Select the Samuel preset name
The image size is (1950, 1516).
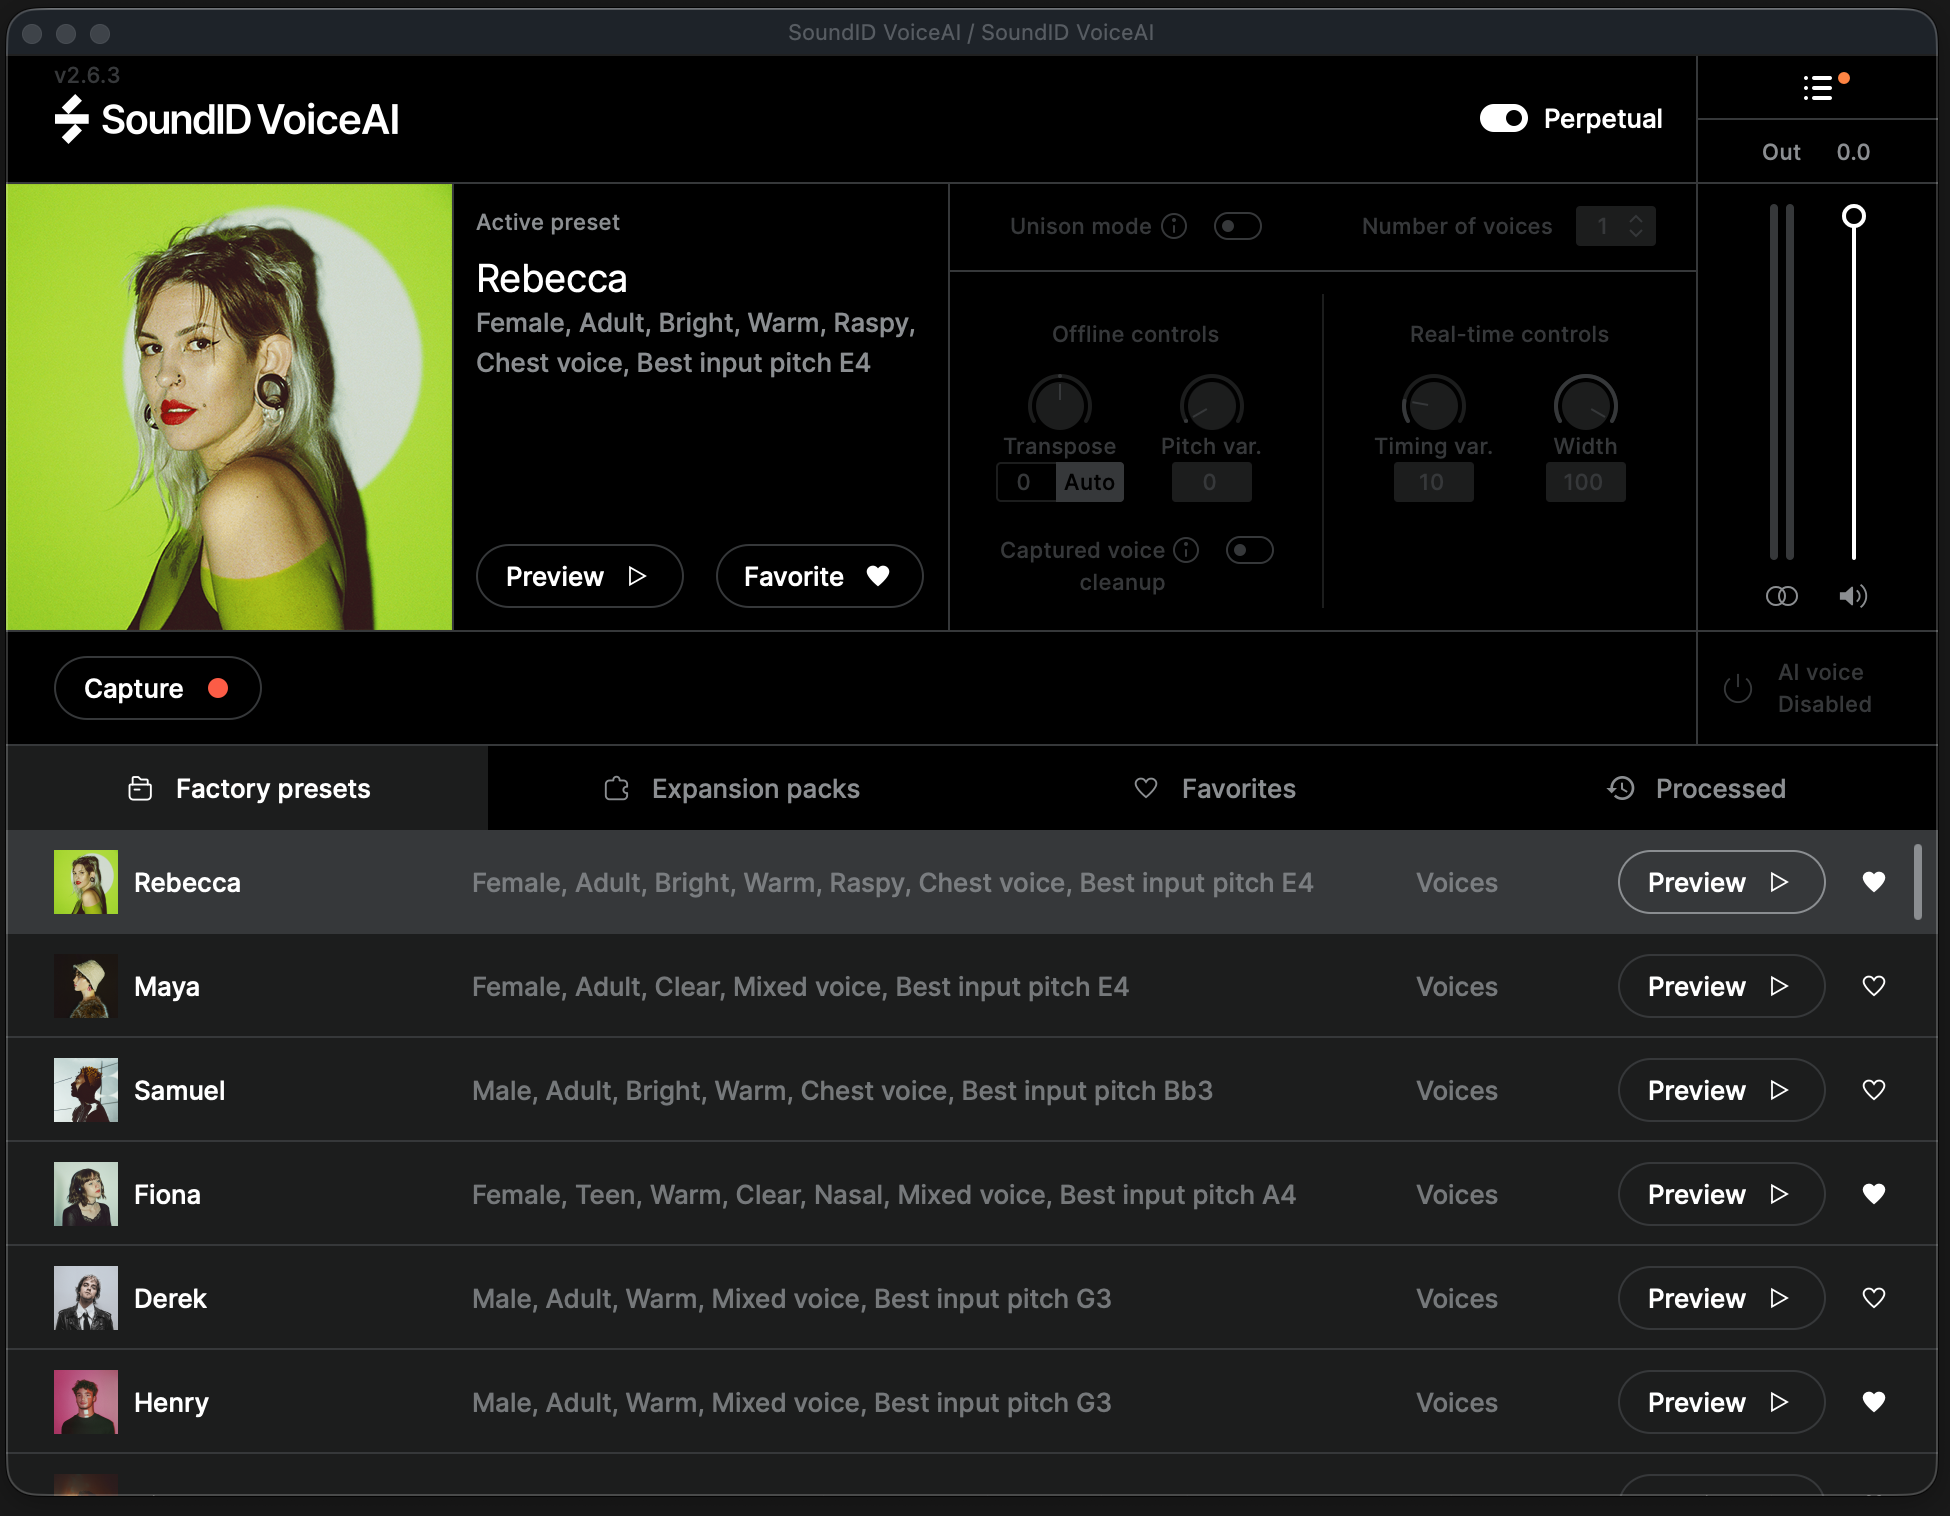[180, 1091]
